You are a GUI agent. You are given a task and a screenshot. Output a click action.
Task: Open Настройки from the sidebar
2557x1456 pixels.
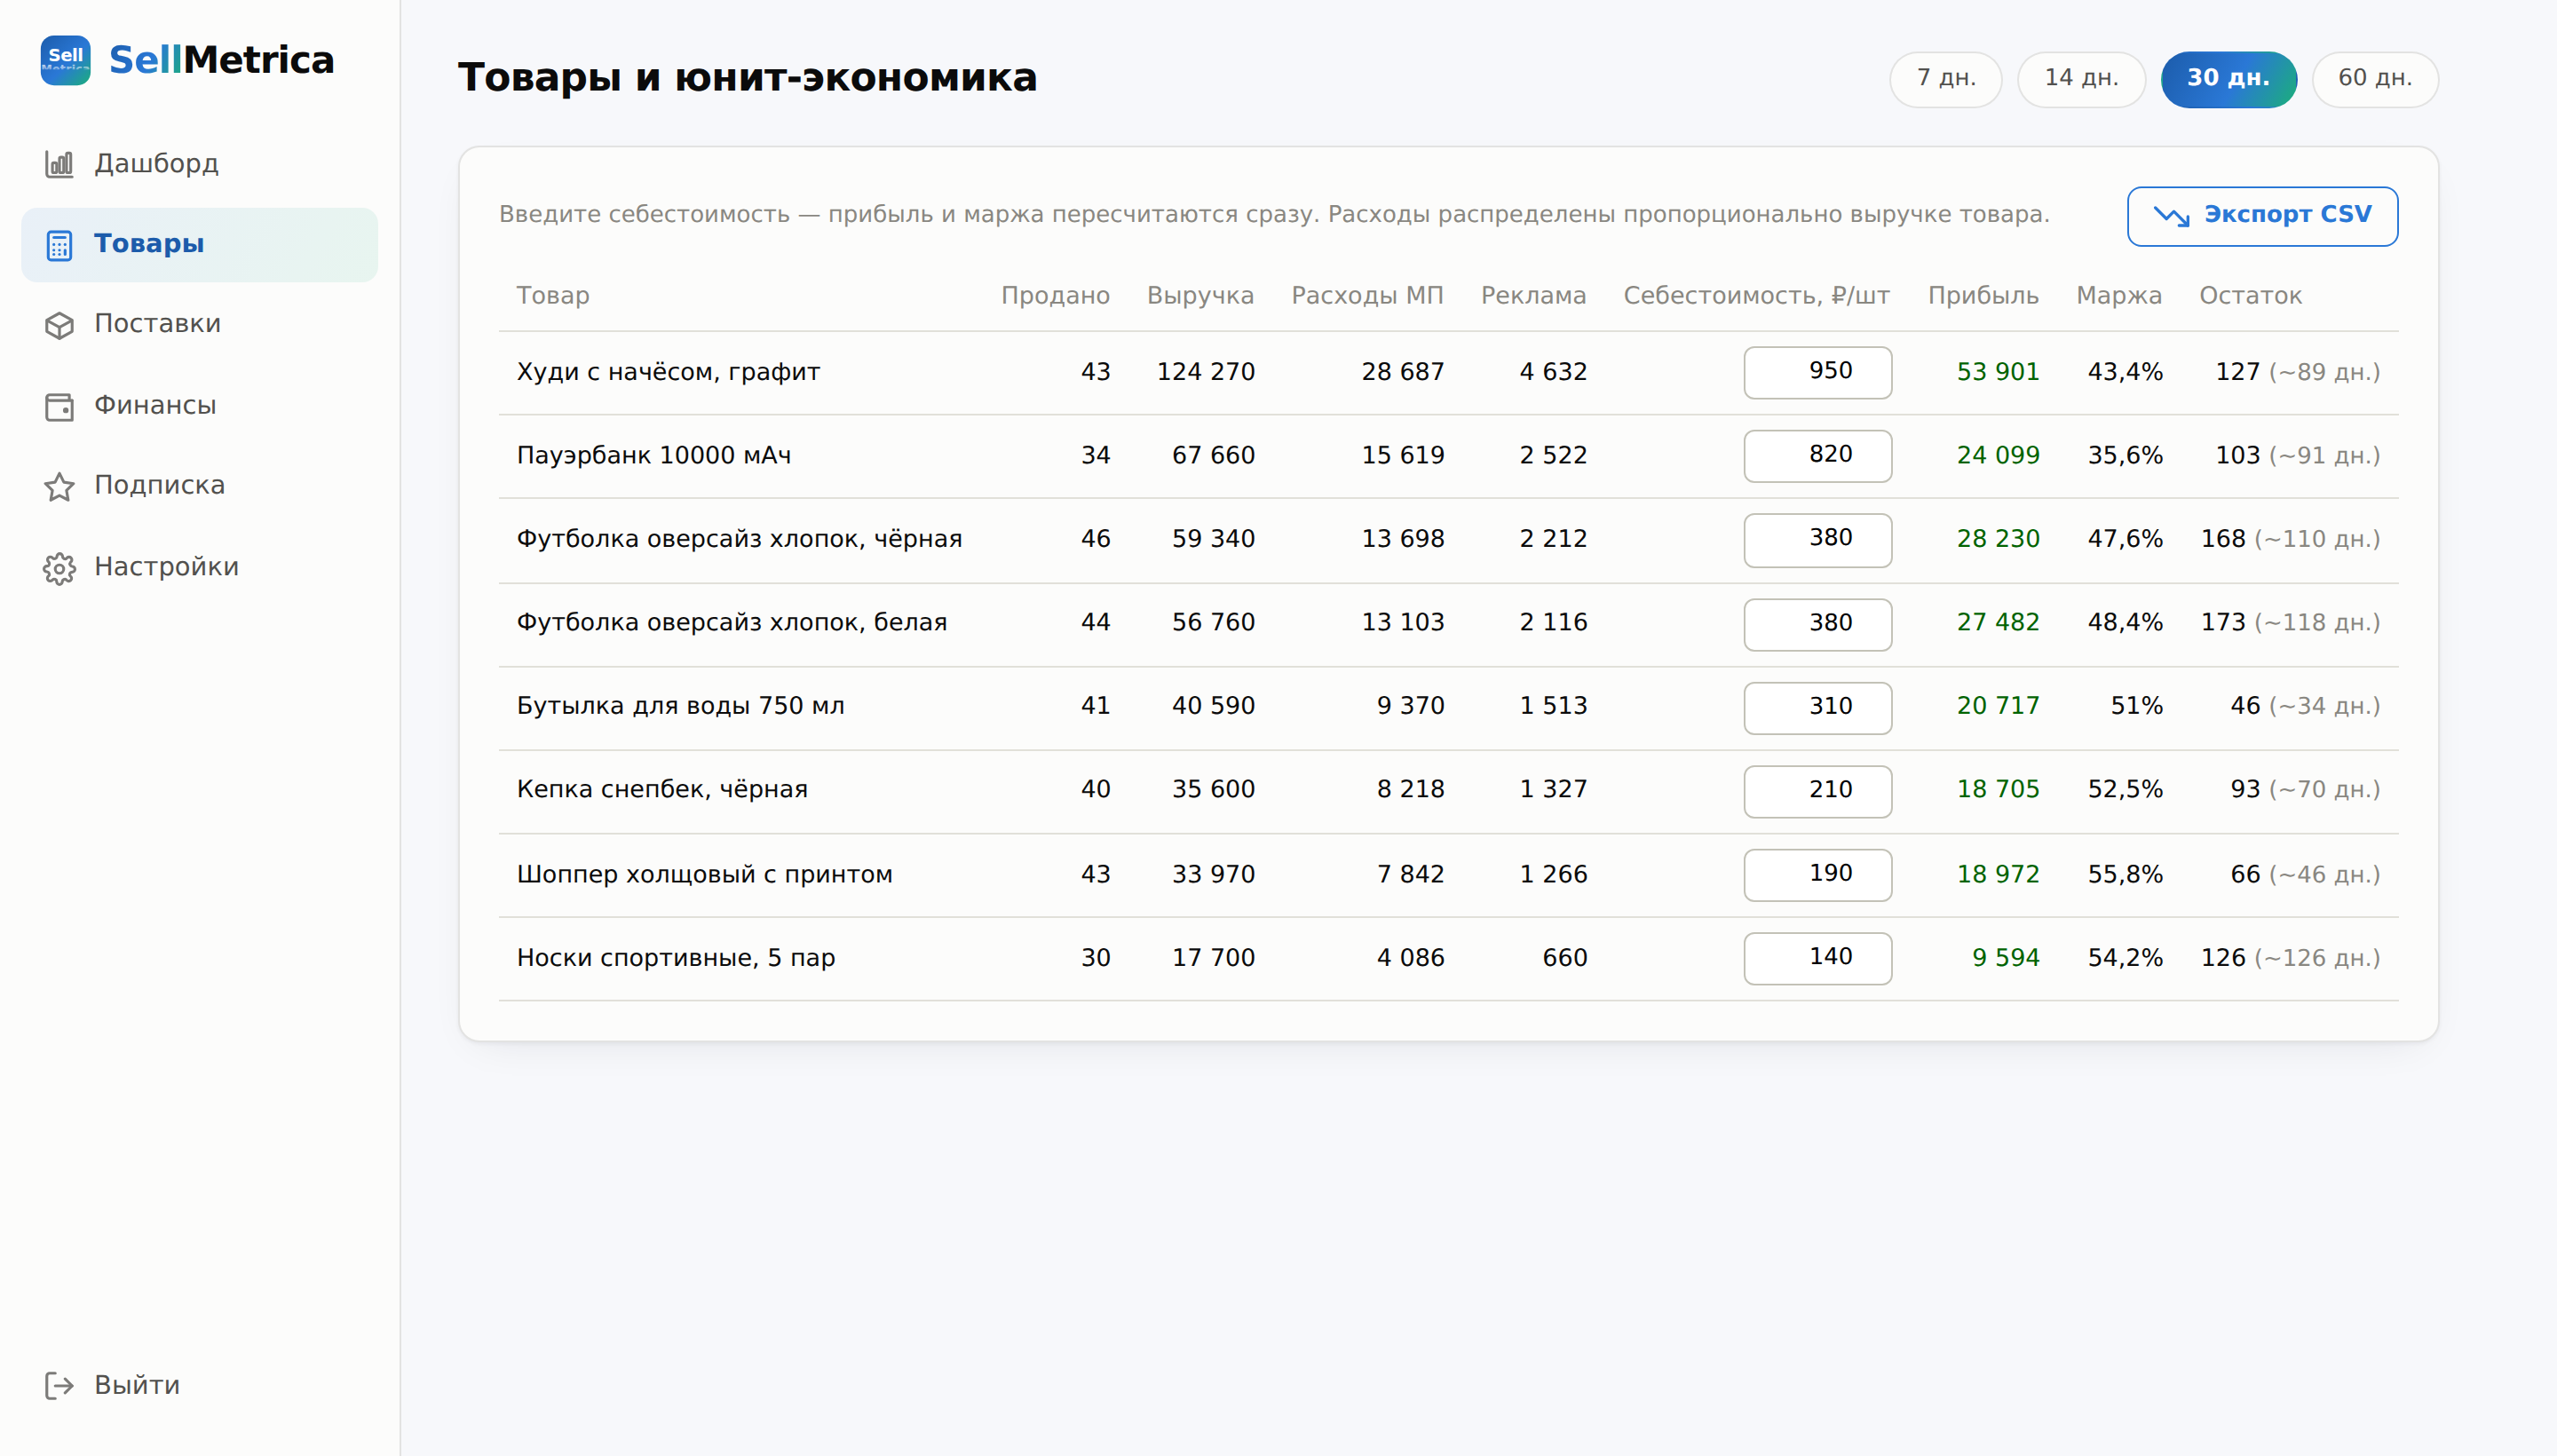coord(200,568)
